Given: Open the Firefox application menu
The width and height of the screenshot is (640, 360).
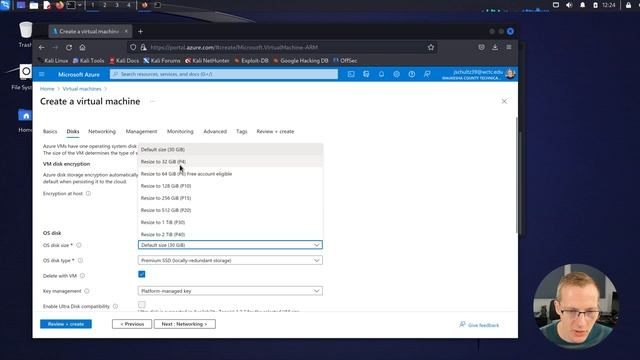Looking at the screenshot, I should [509, 47].
